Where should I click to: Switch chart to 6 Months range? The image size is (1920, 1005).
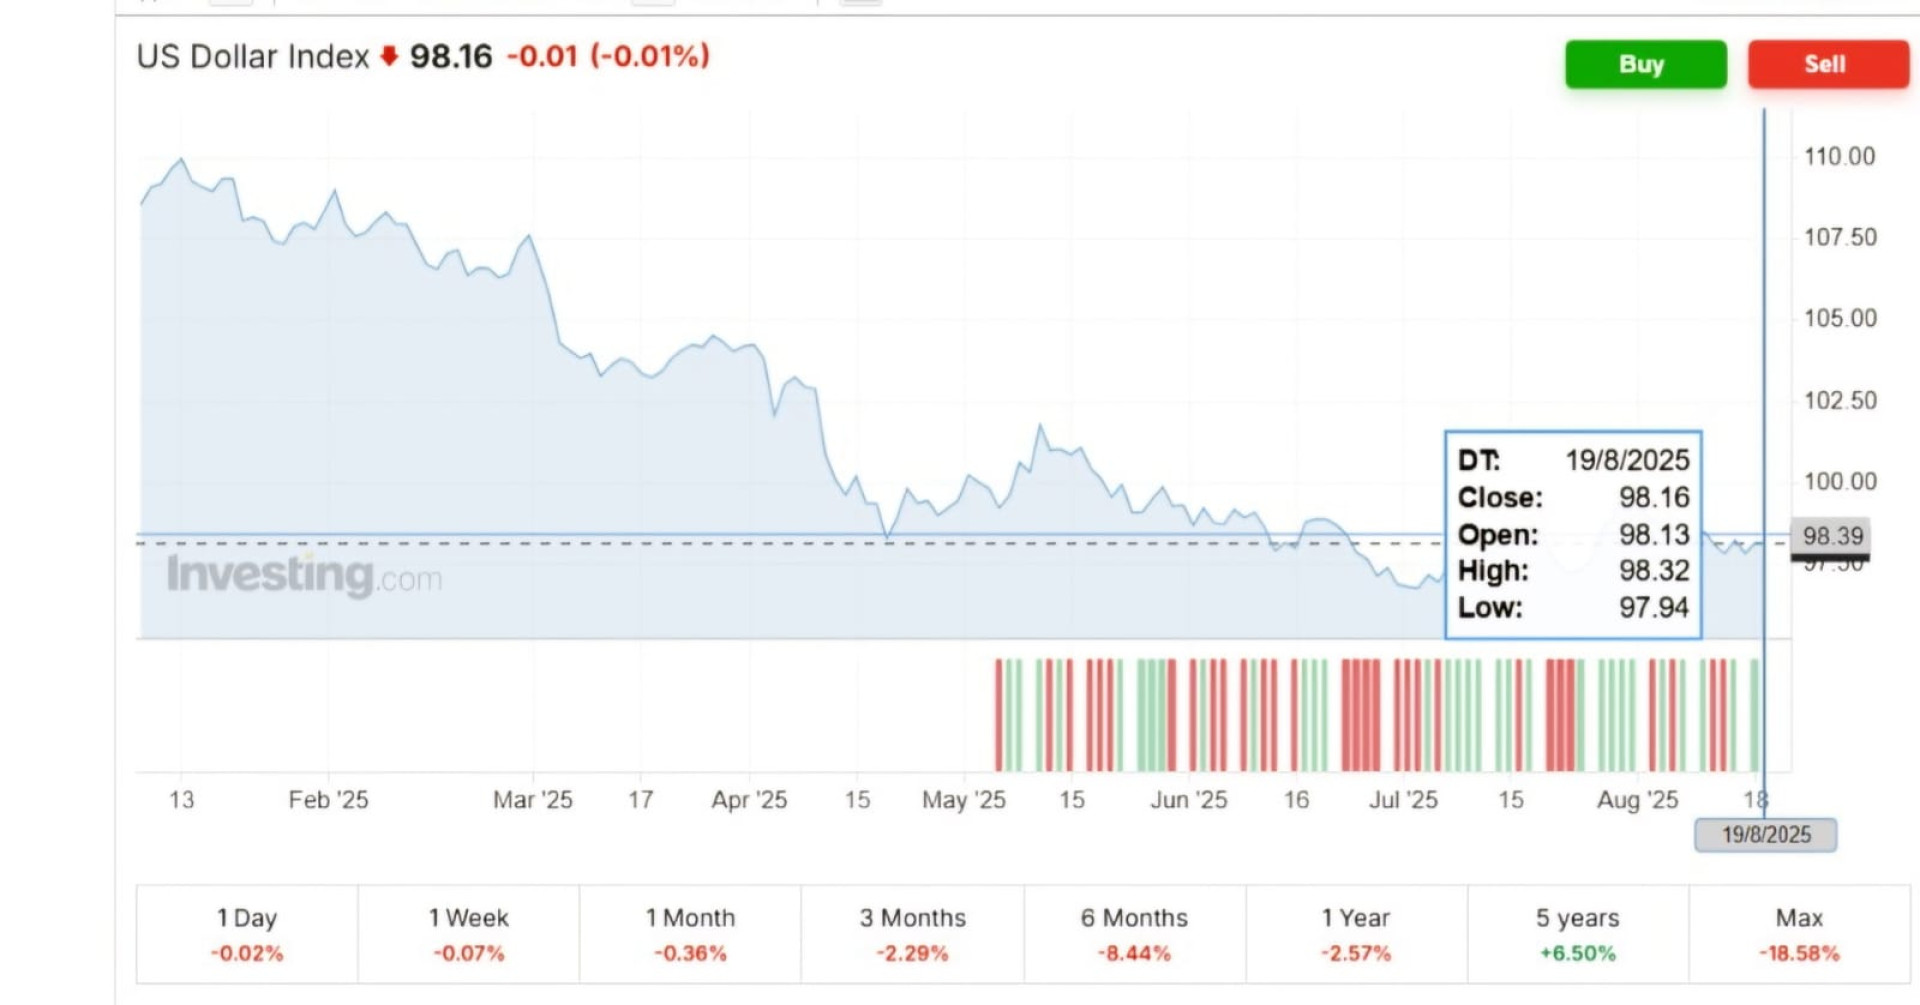1134,934
